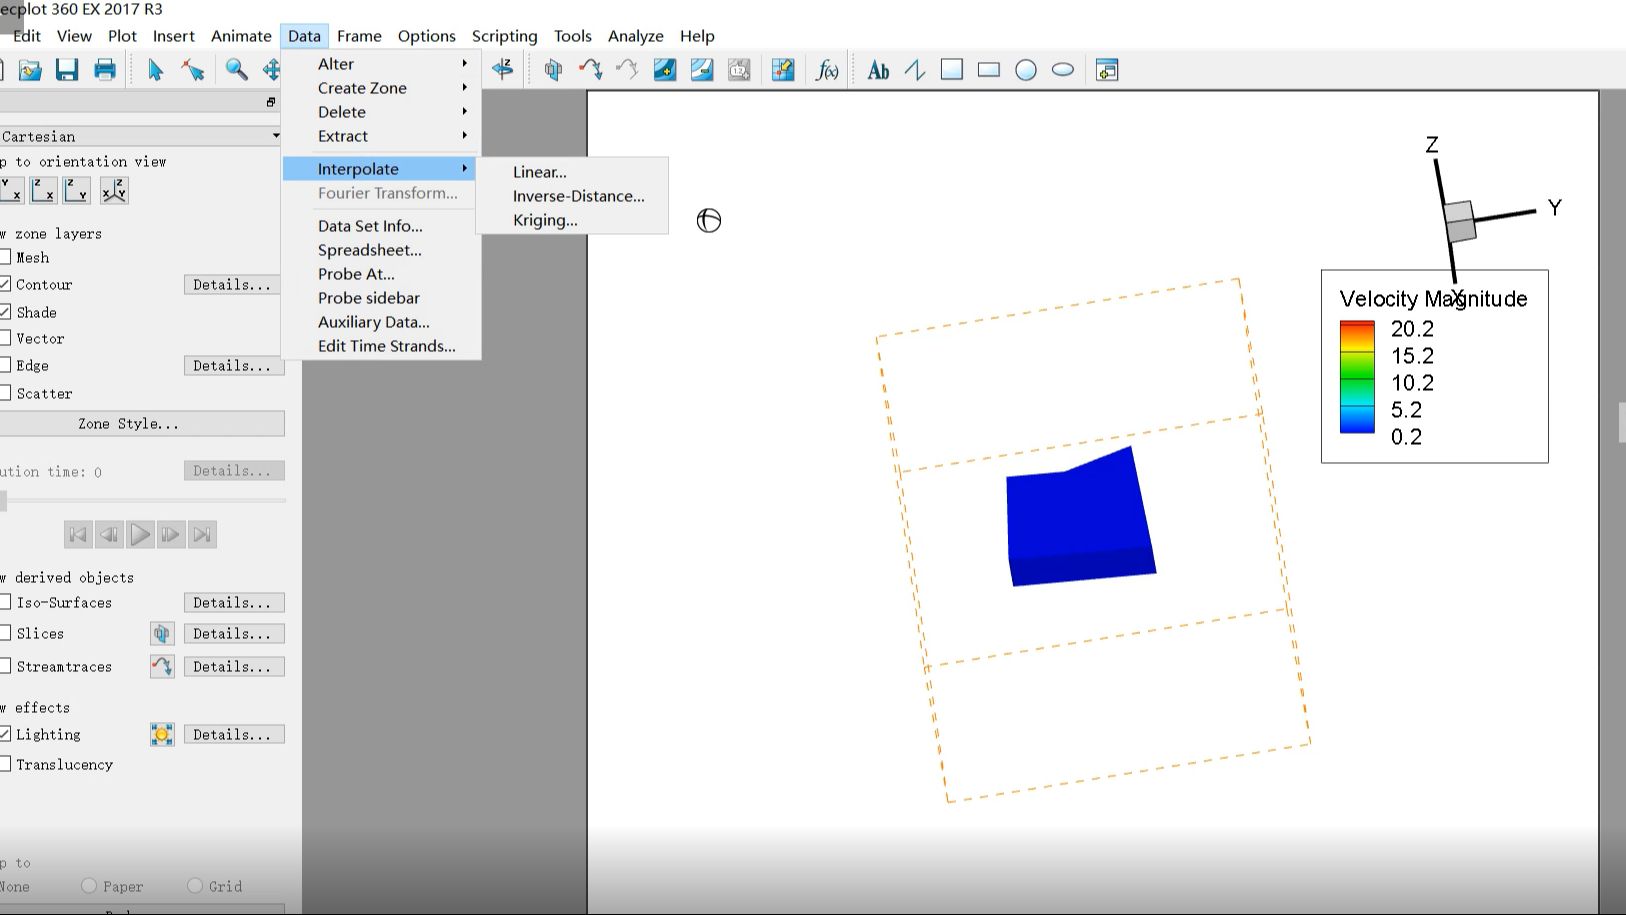Click the Zone Style button

point(129,424)
